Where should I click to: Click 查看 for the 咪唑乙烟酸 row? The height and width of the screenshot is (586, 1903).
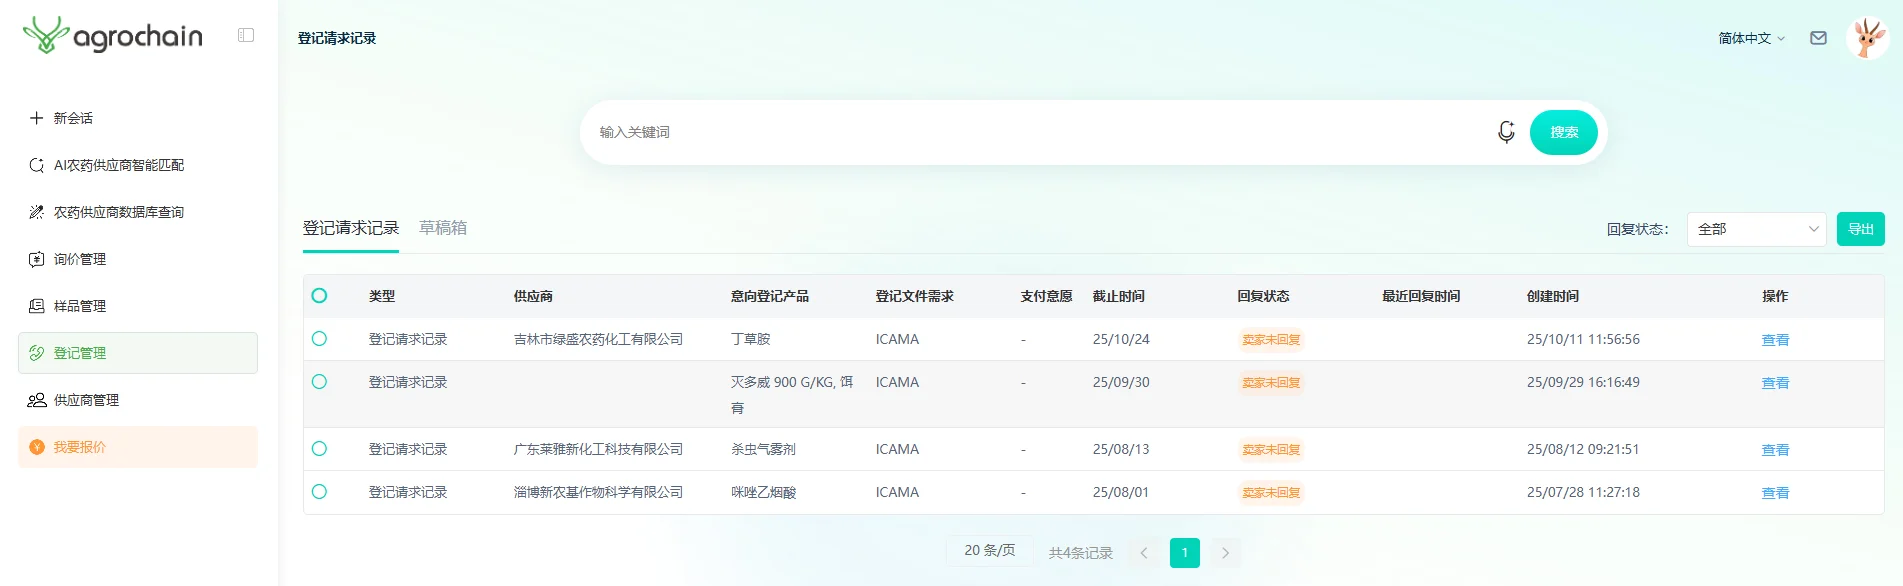(x=1775, y=493)
